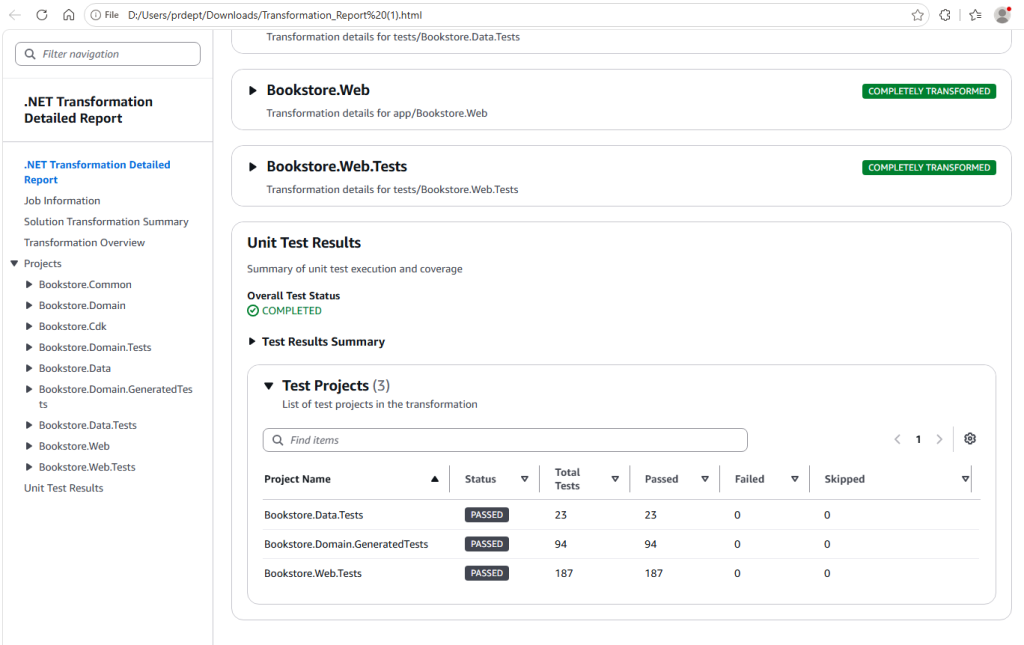This screenshot has width=1024, height=645.
Task: Focus the Find items search box
Action: 505,440
